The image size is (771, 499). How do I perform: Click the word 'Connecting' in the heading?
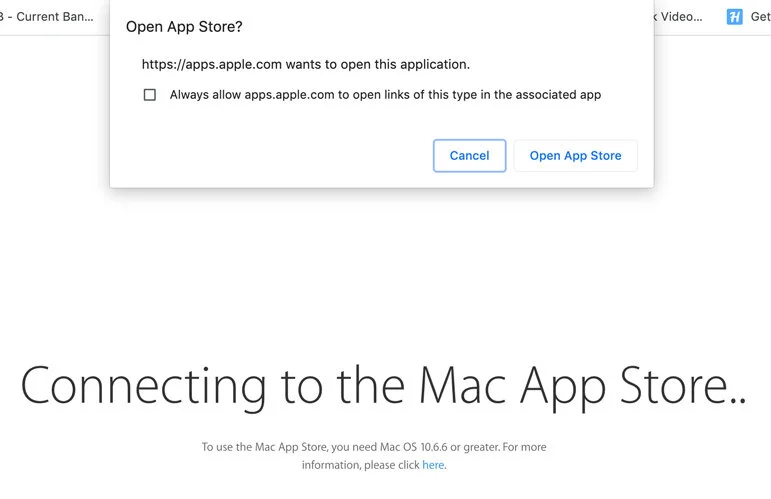click(x=143, y=388)
